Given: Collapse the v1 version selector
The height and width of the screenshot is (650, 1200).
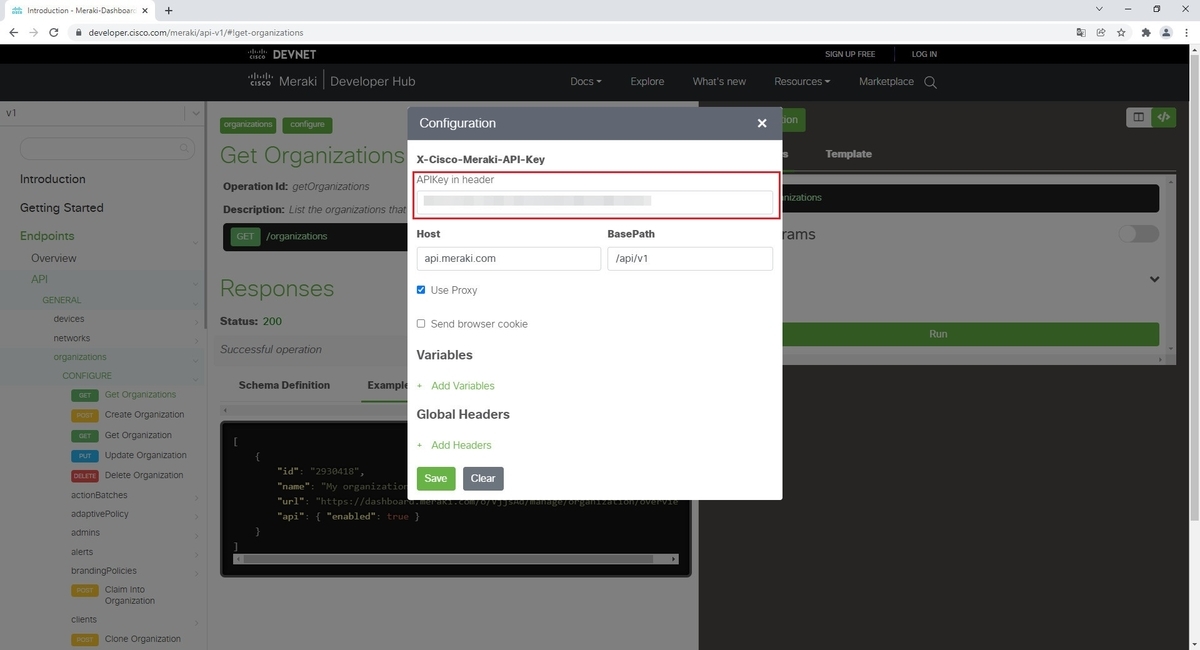Looking at the screenshot, I should point(196,113).
